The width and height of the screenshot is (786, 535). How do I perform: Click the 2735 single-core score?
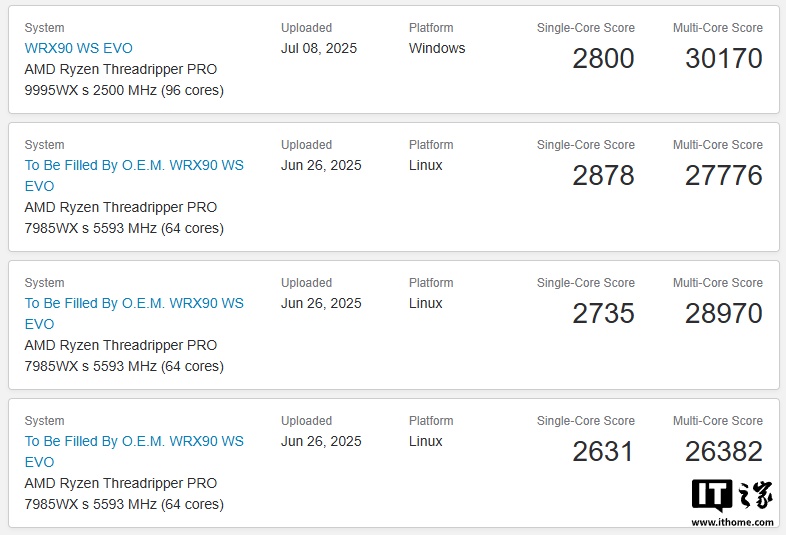pyautogui.click(x=604, y=313)
